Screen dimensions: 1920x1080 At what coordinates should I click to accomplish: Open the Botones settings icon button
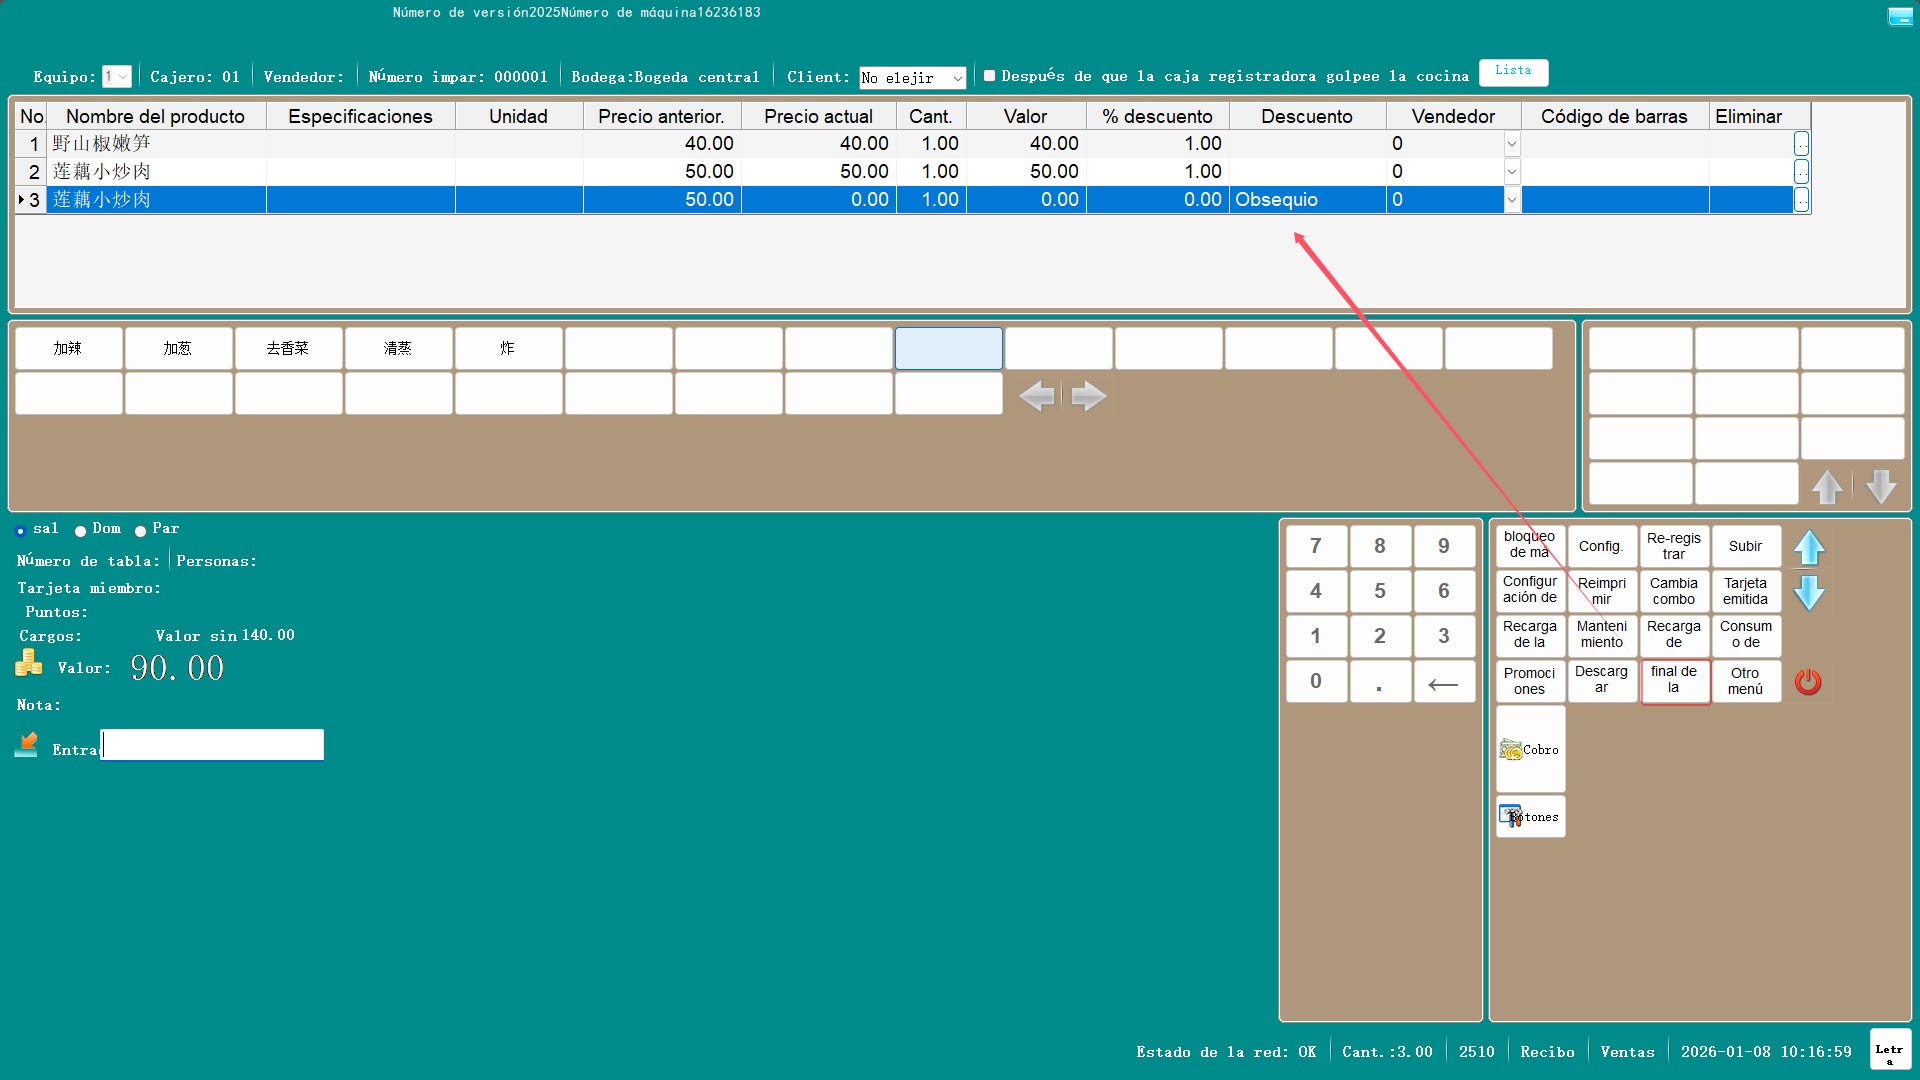pos(1530,817)
